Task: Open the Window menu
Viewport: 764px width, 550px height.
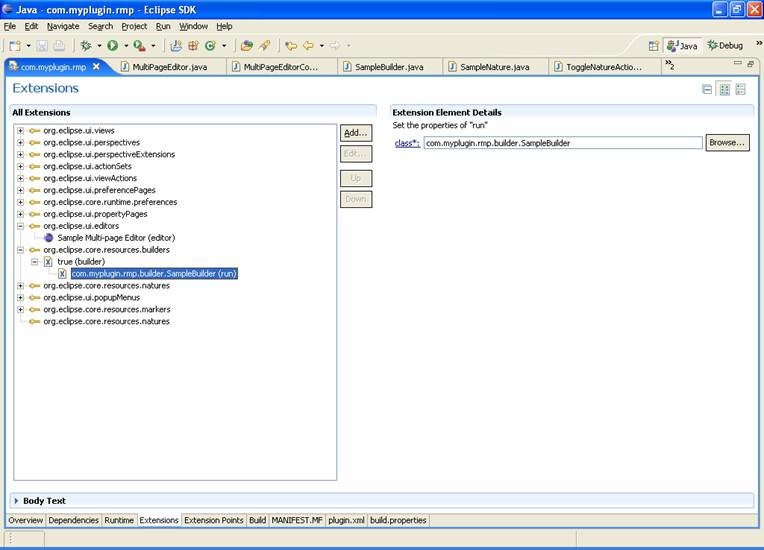Action: (193, 26)
